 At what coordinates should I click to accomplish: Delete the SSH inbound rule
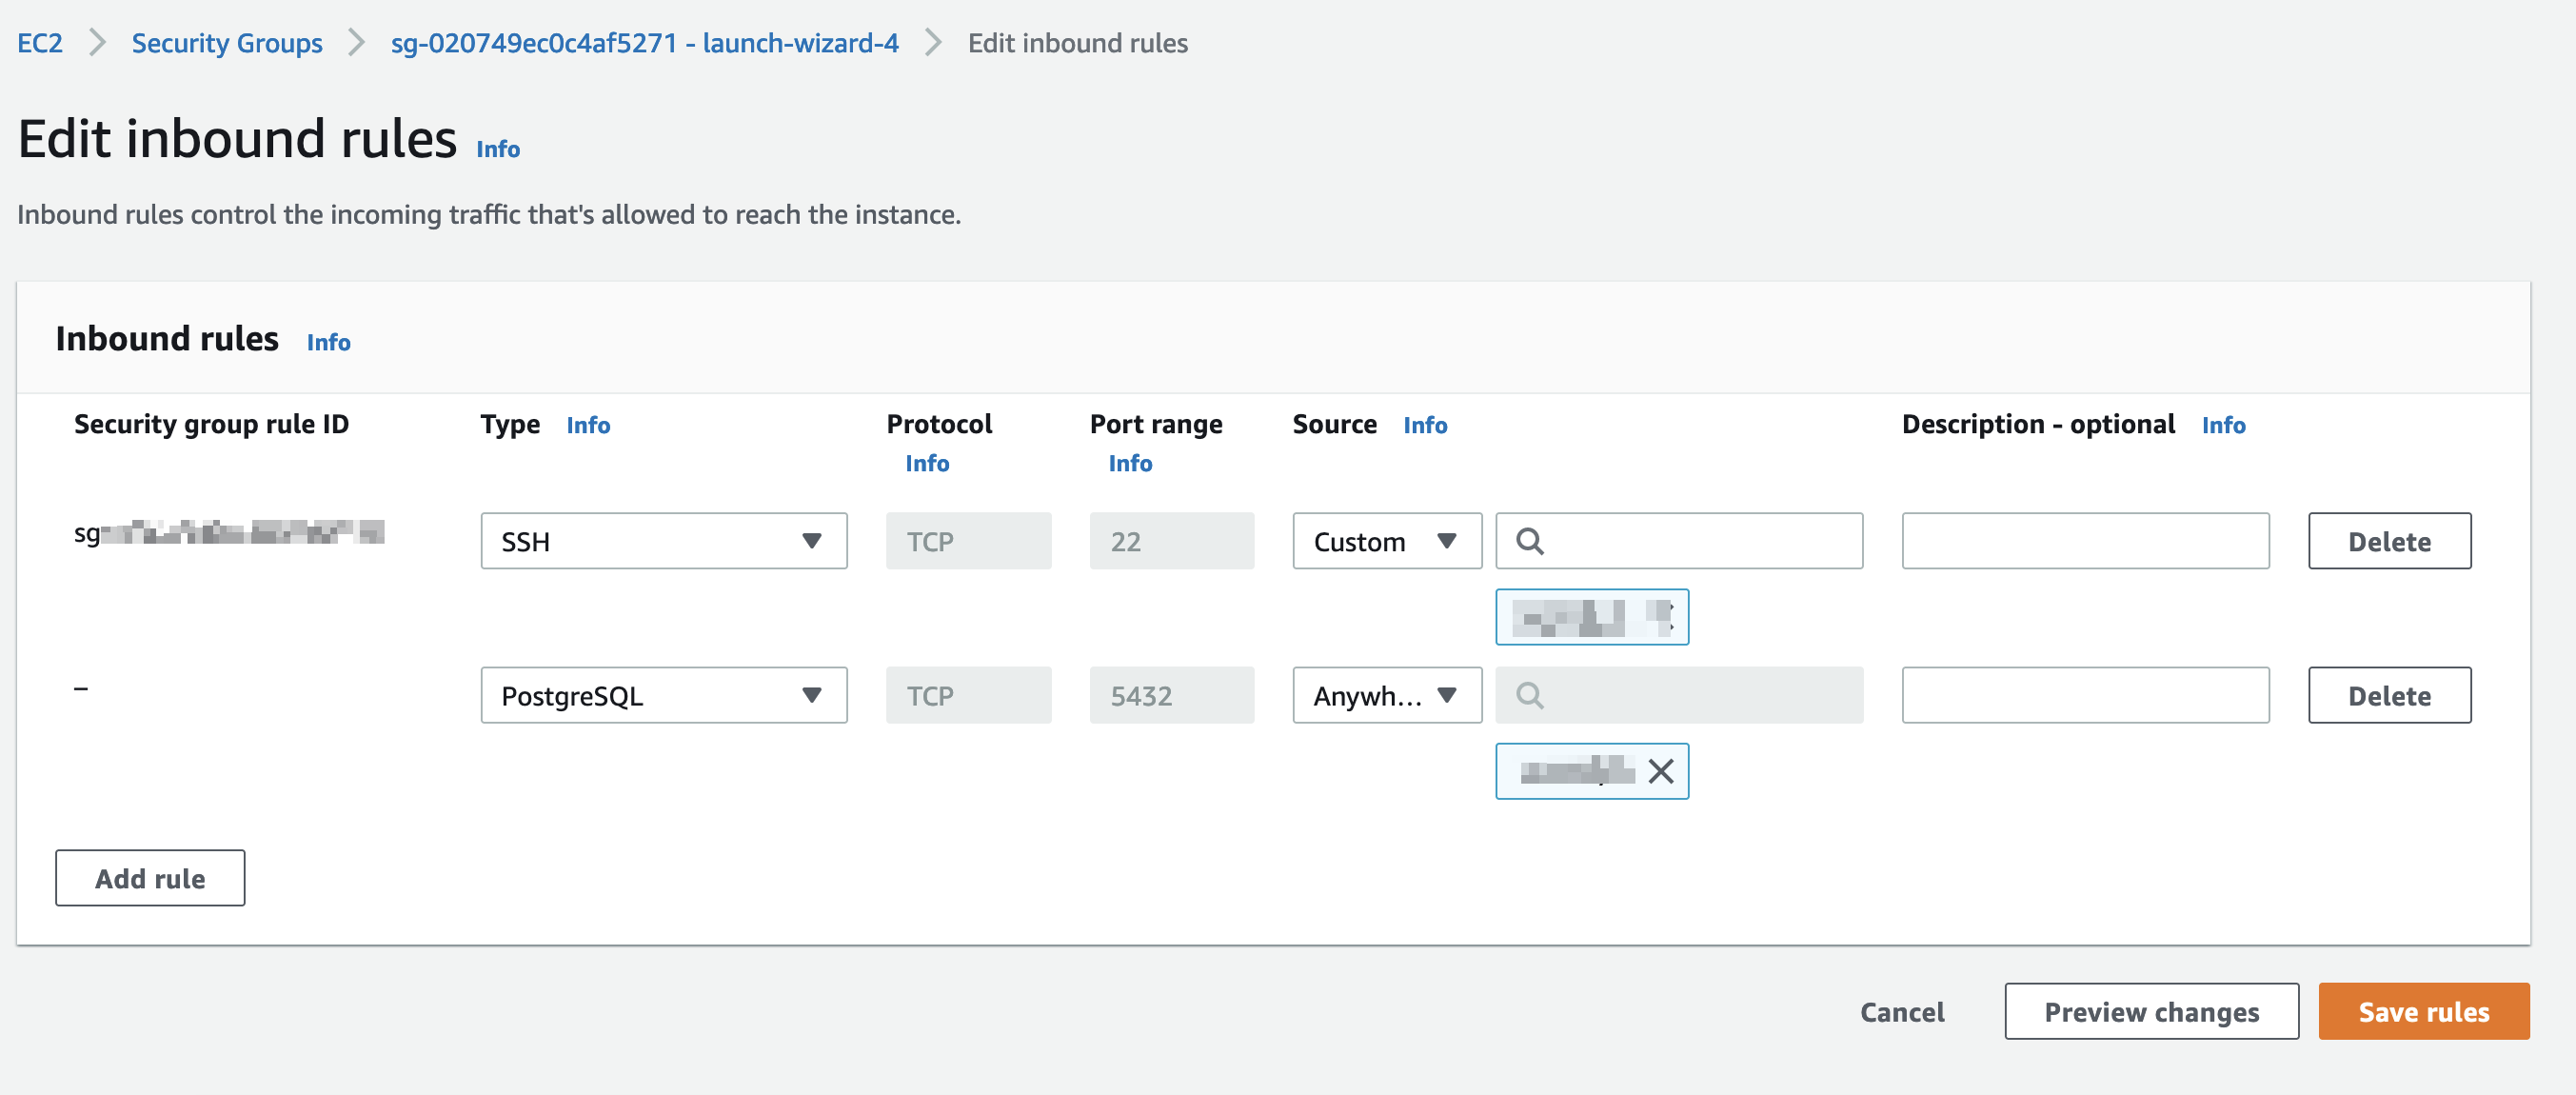2388,541
